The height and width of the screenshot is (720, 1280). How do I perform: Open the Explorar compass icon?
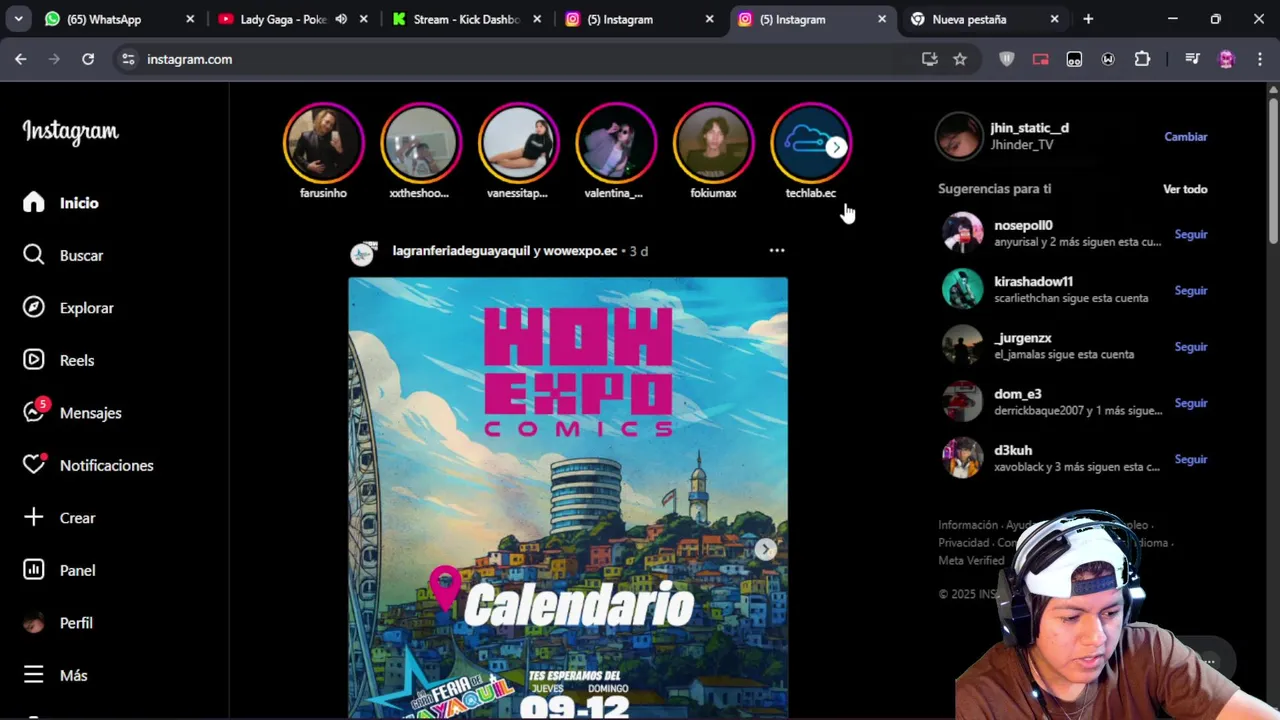[x=34, y=308]
